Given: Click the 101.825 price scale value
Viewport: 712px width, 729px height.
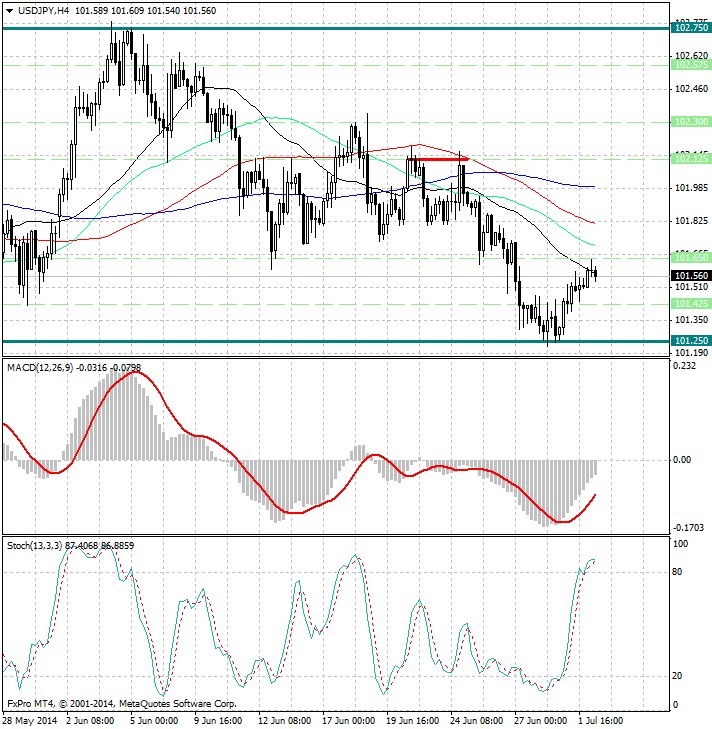Looking at the screenshot, I should (x=691, y=221).
